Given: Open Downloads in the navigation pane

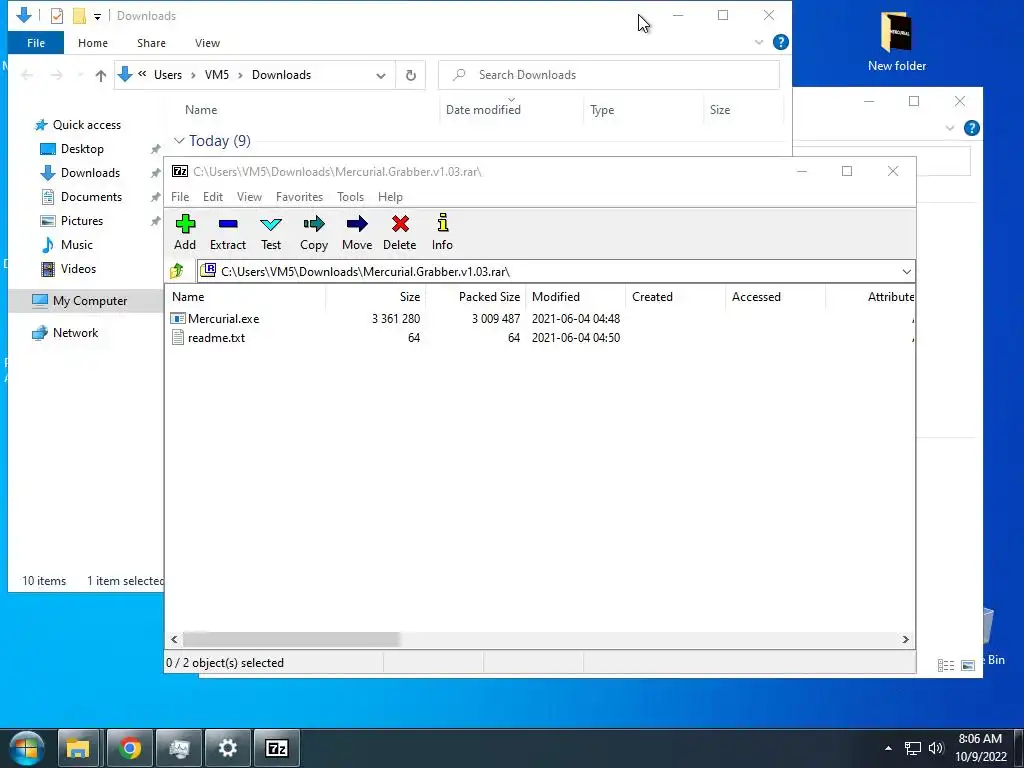Looking at the screenshot, I should (90, 173).
